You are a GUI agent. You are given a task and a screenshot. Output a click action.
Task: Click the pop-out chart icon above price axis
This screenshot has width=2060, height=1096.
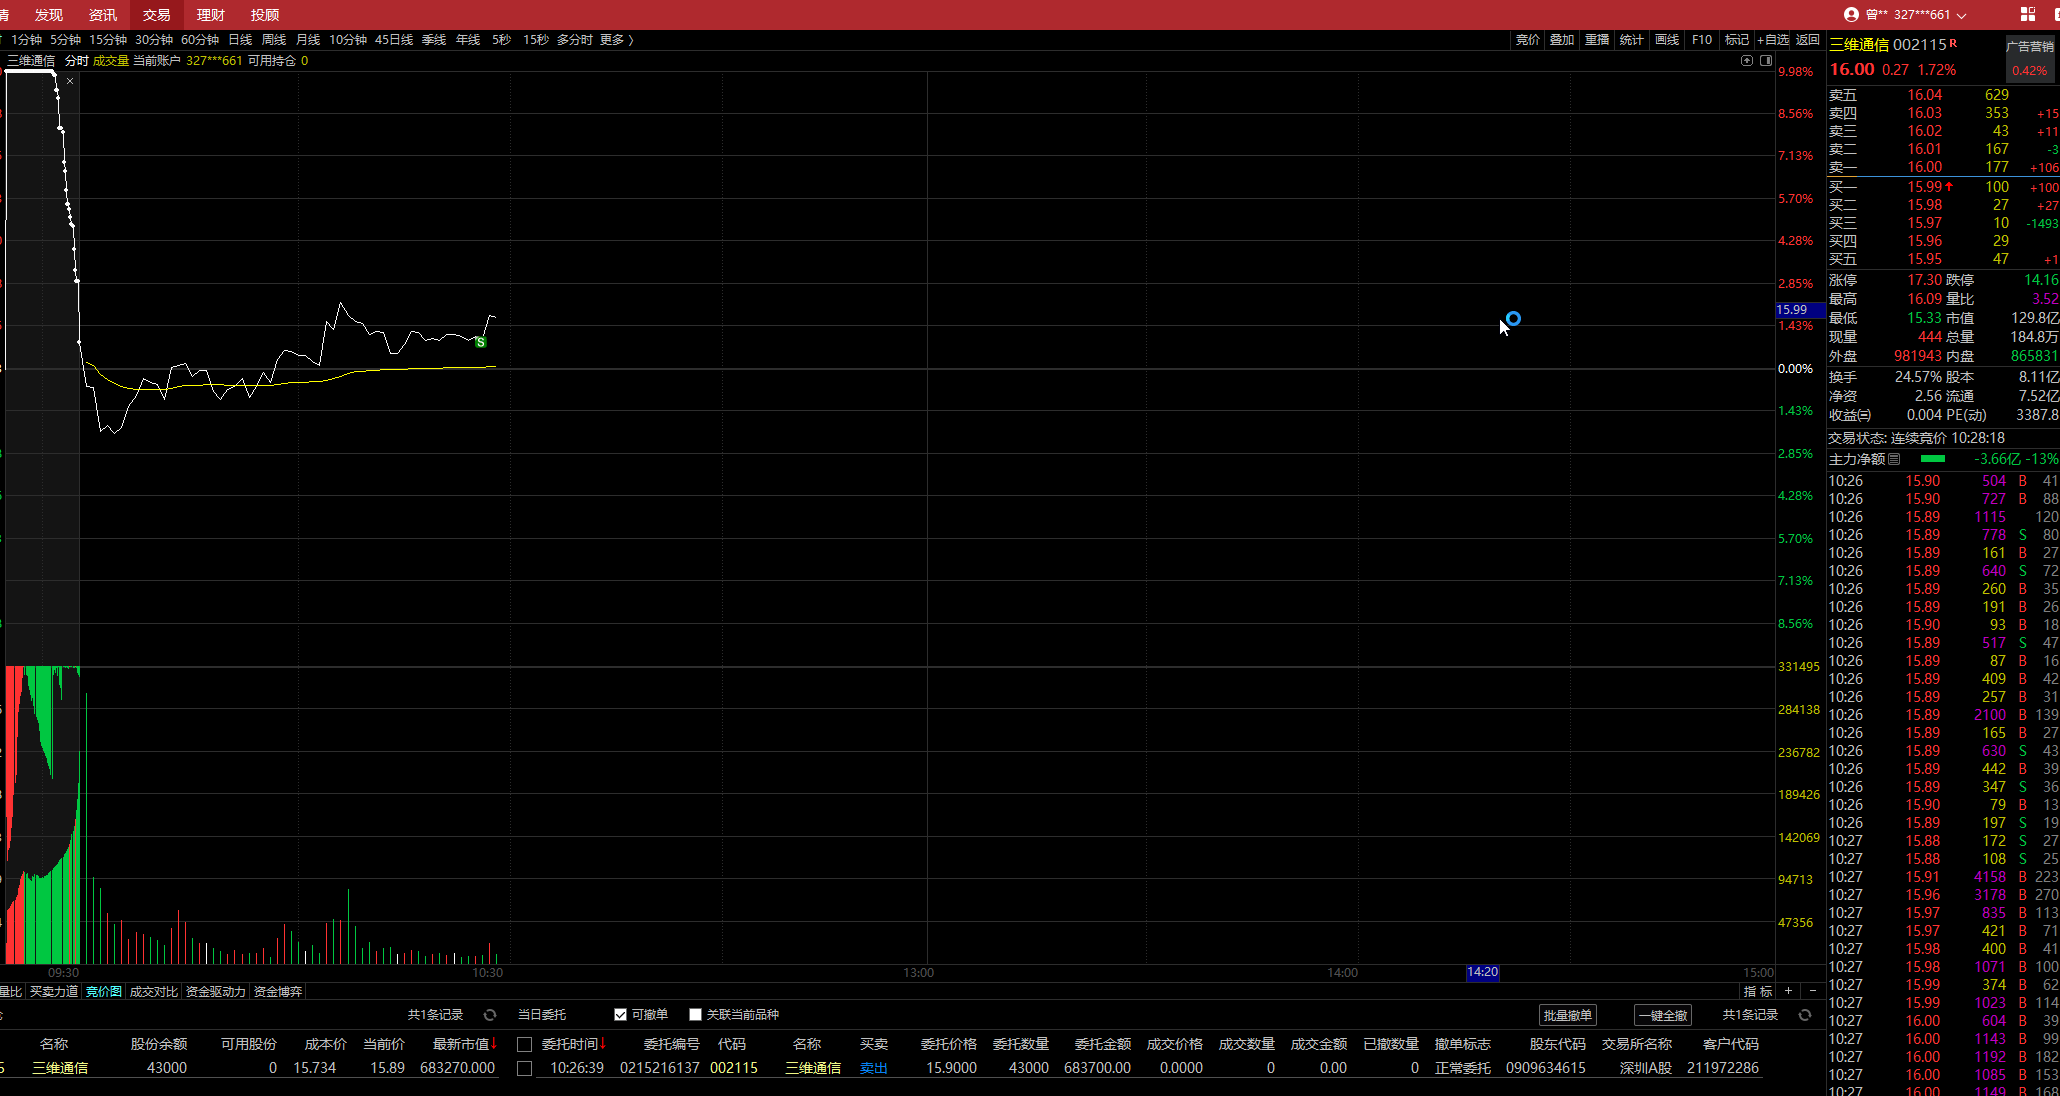coord(1747,61)
